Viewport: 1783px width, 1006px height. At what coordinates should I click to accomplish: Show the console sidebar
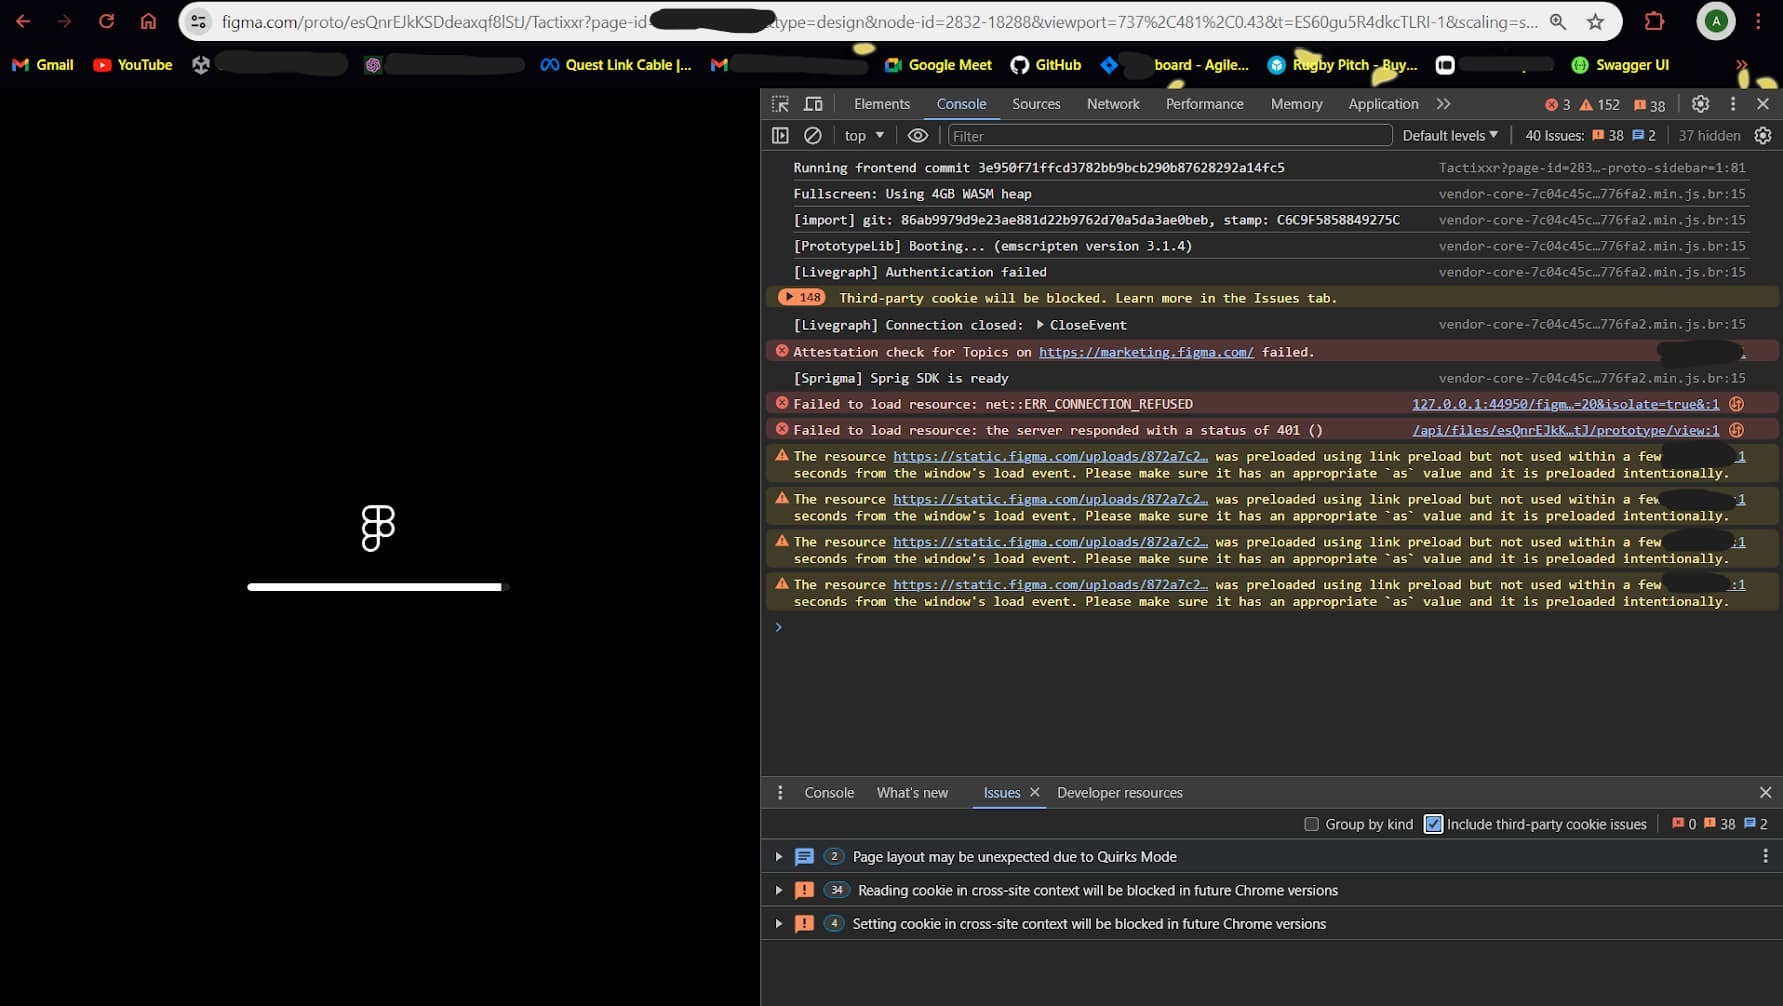(x=780, y=135)
